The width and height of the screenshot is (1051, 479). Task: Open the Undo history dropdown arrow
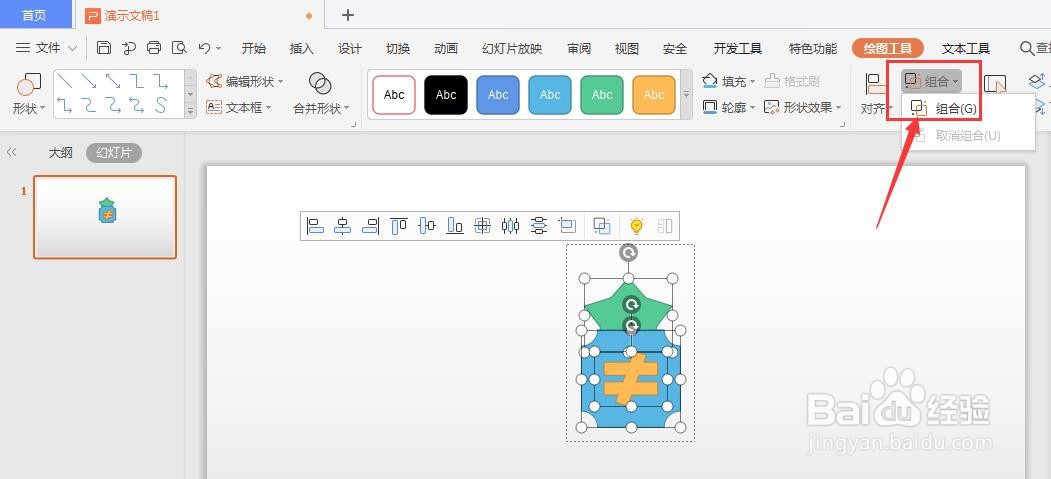pos(219,48)
